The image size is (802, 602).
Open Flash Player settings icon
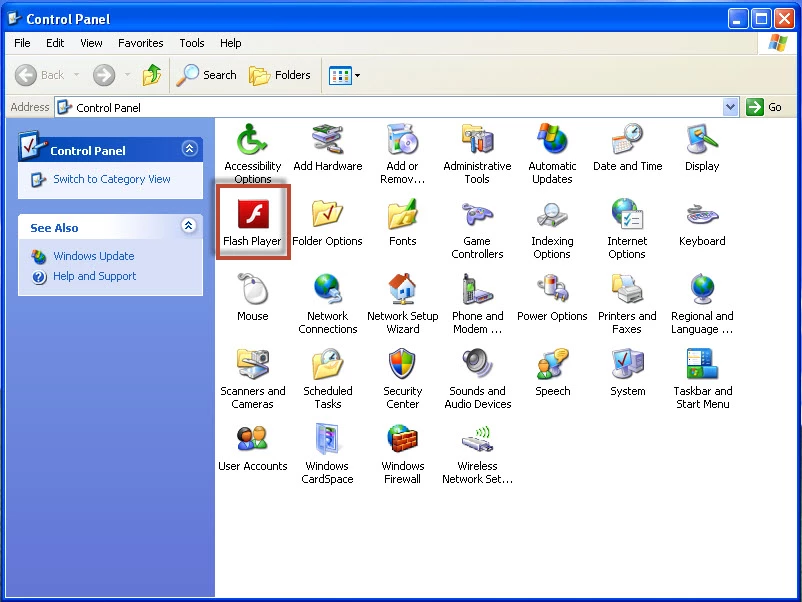tap(253, 214)
